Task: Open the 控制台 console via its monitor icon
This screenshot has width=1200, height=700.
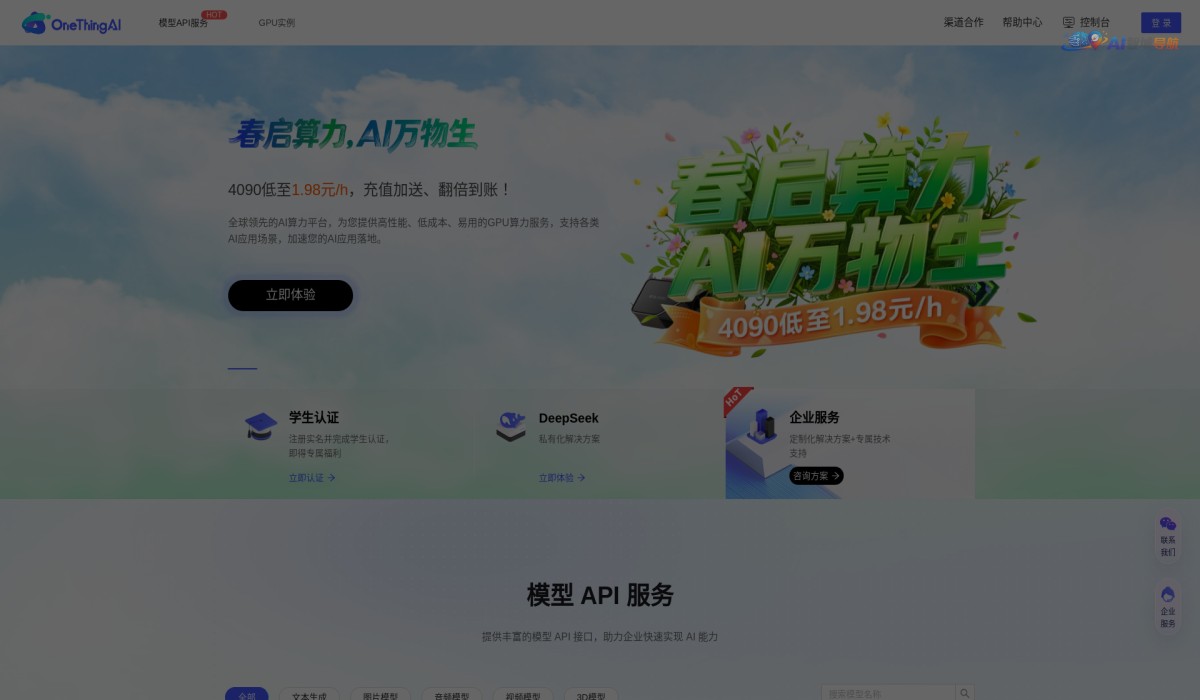Action: click(x=1070, y=22)
